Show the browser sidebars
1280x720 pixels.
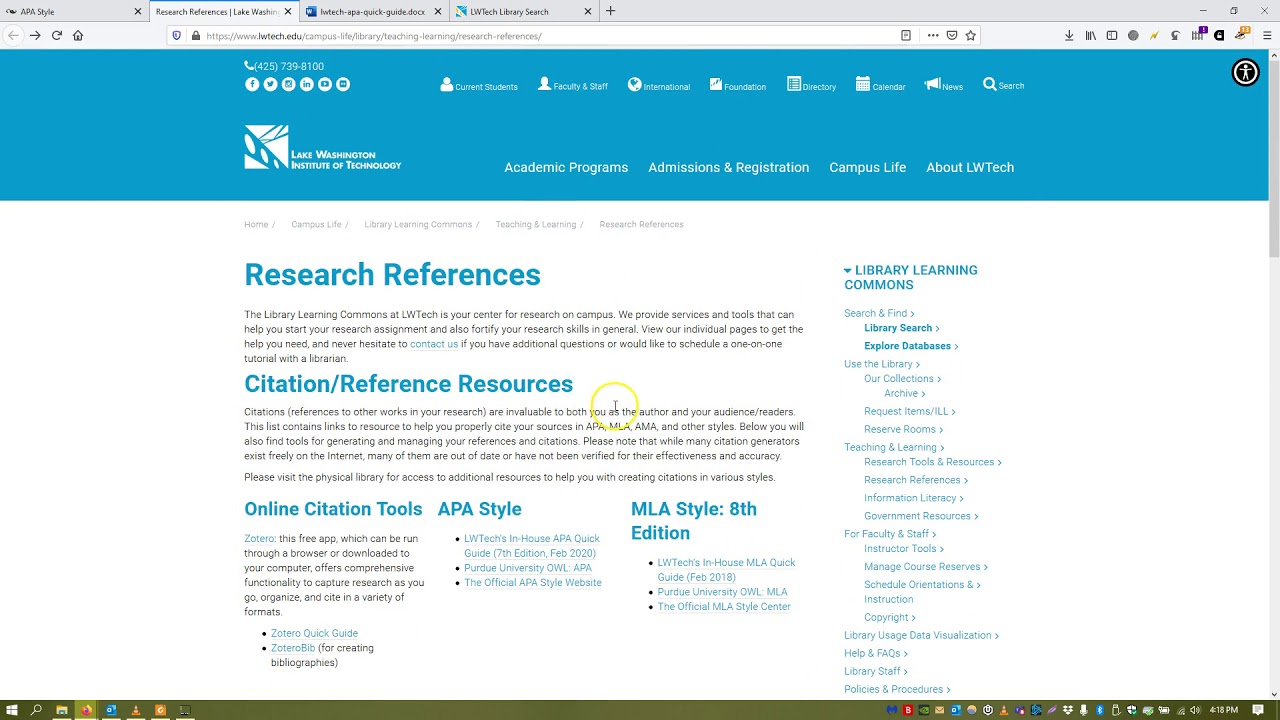point(1112,35)
